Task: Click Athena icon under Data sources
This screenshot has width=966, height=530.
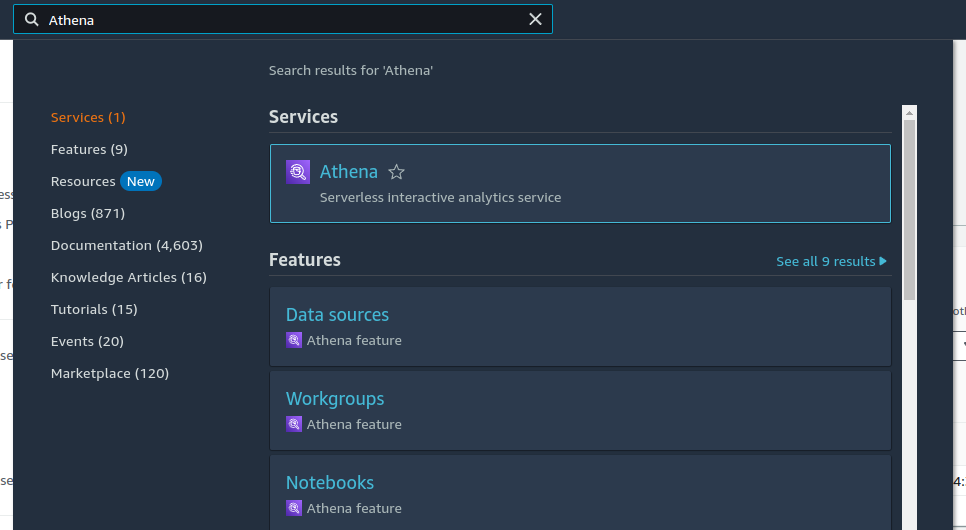Action: 294,340
